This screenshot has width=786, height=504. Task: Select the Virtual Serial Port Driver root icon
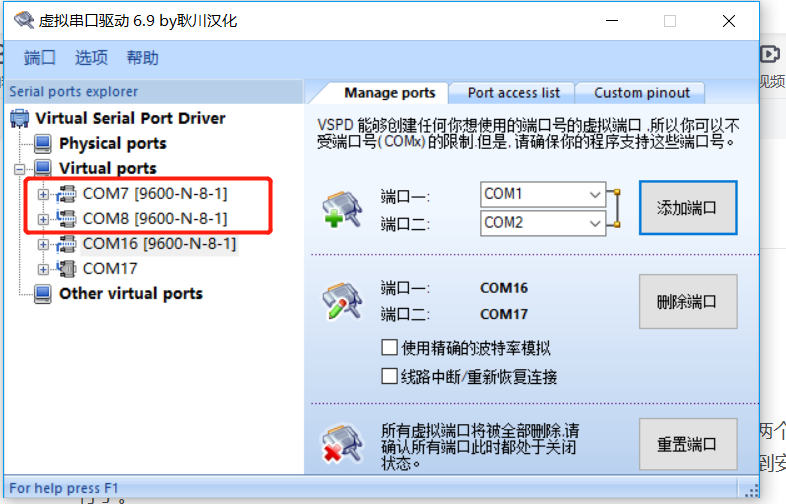coord(20,118)
